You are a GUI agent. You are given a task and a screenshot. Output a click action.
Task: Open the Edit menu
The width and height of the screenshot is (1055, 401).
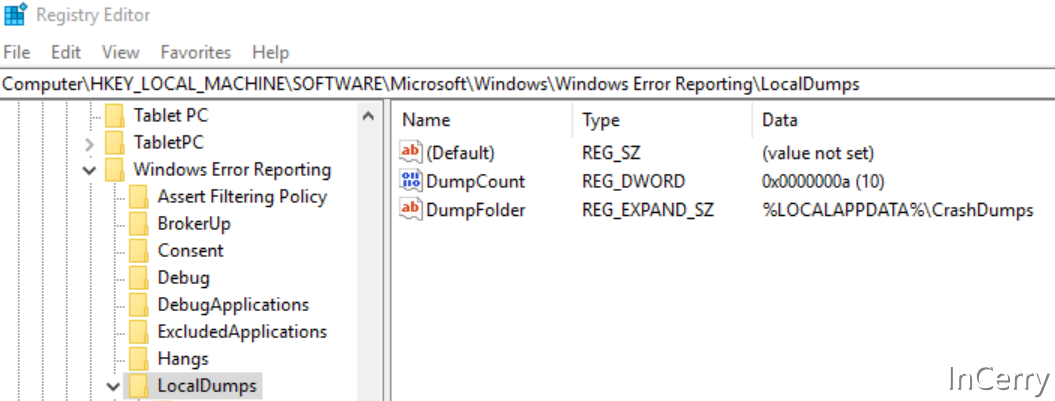(66, 52)
